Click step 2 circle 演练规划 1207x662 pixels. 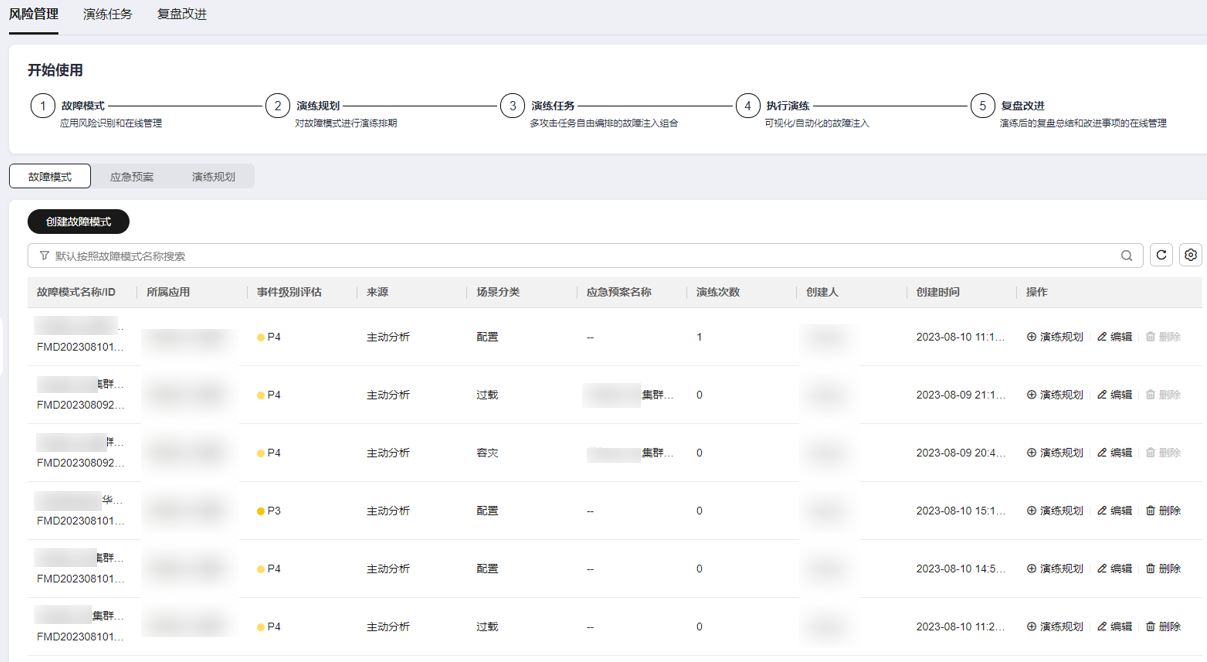tap(278, 106)
